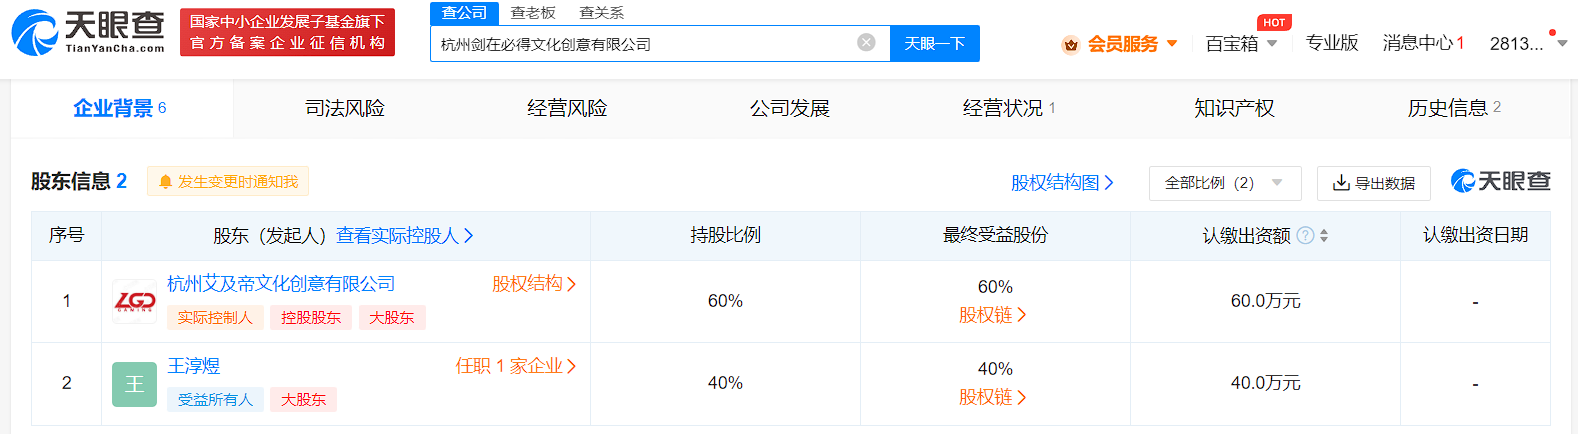1578x434 pixels.
Task: Clear the search box with the X icon
Action: coord(867,42)
